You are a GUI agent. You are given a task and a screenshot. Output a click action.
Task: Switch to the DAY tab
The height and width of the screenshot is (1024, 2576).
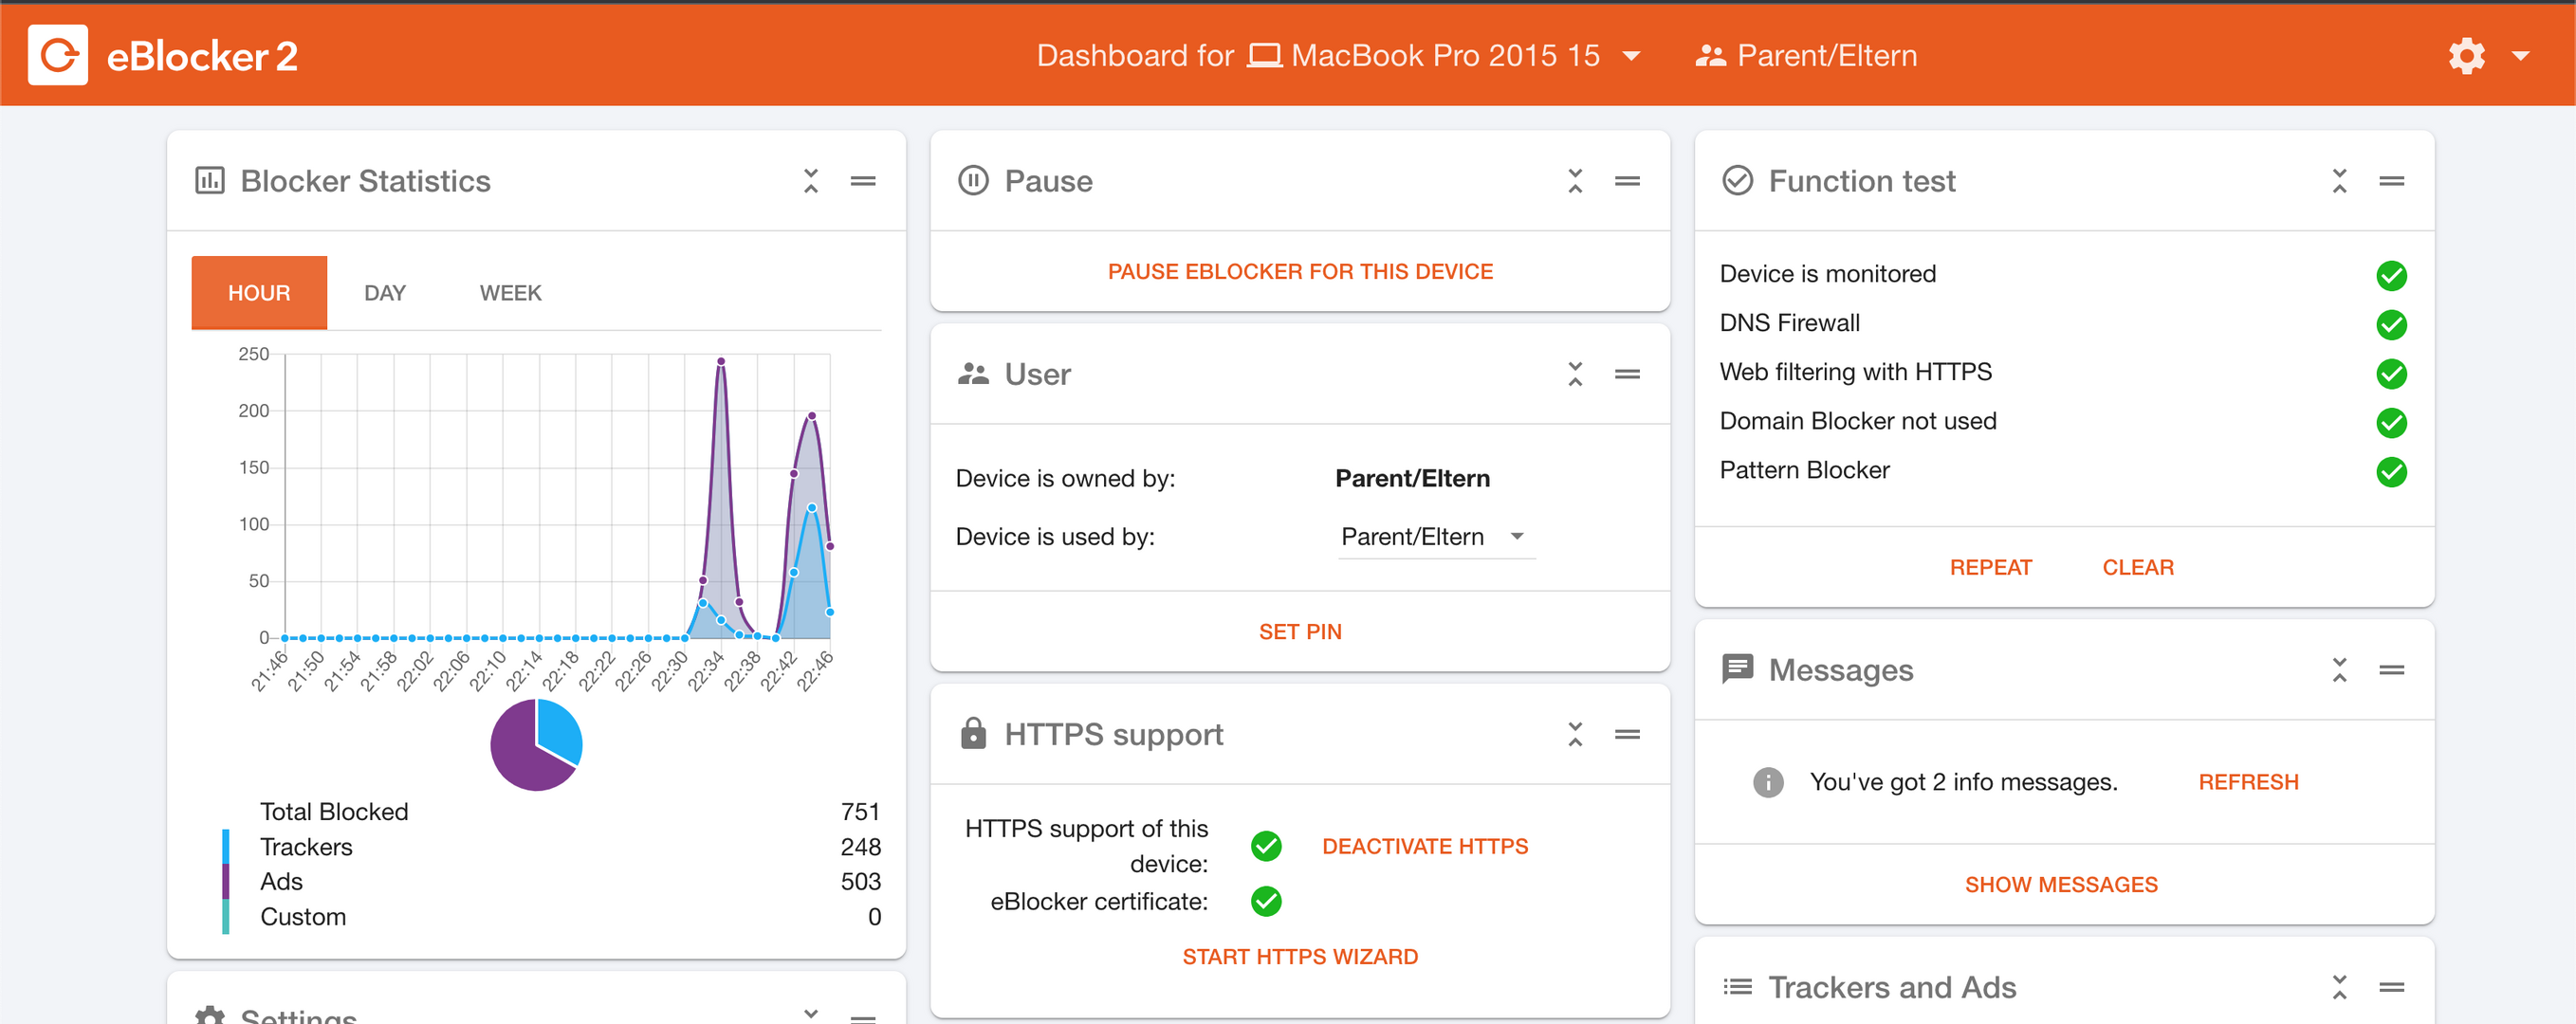385,292
